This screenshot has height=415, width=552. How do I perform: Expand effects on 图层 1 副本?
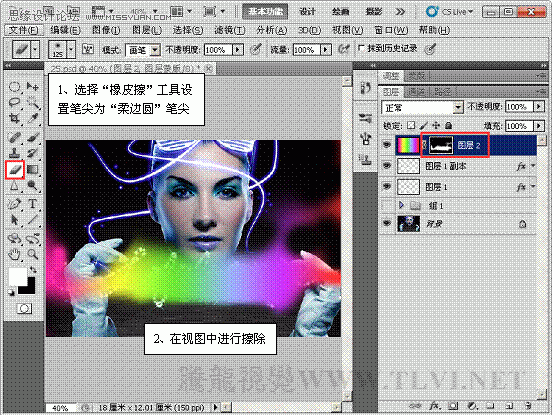pyautogui.click(x=533, y=165)
